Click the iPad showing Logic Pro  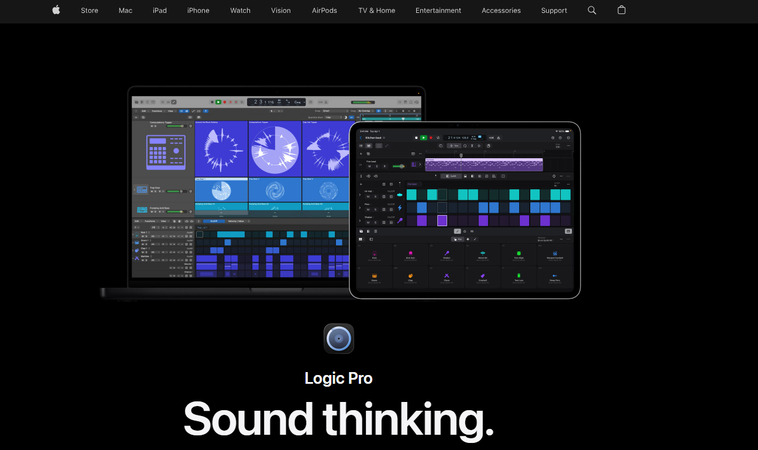[x=465, y=210]
